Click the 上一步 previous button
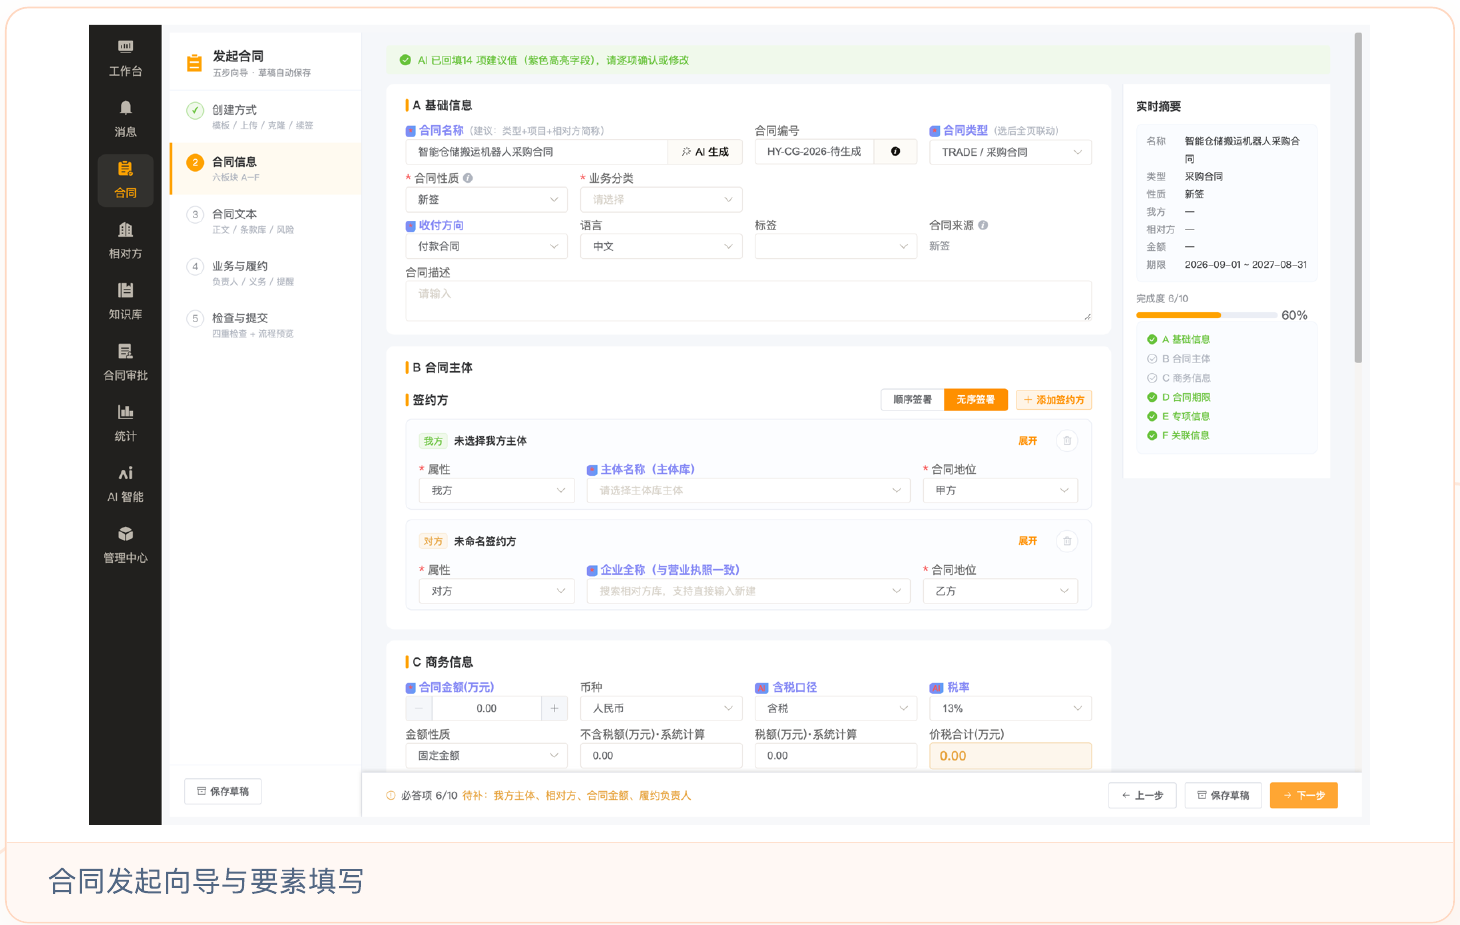The height and width of the screenshot is (925, 1460). click(1142, 795)
